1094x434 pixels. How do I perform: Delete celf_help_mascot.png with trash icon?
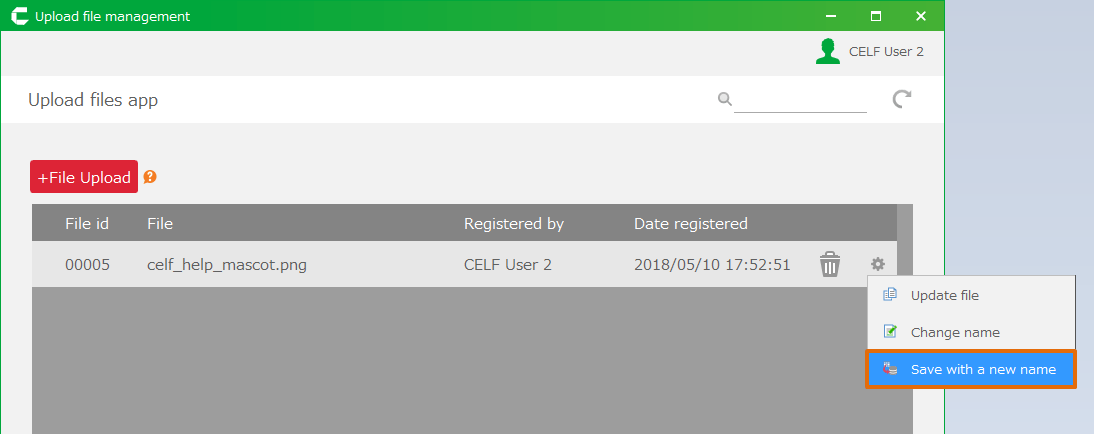click(x=830, y=265)
